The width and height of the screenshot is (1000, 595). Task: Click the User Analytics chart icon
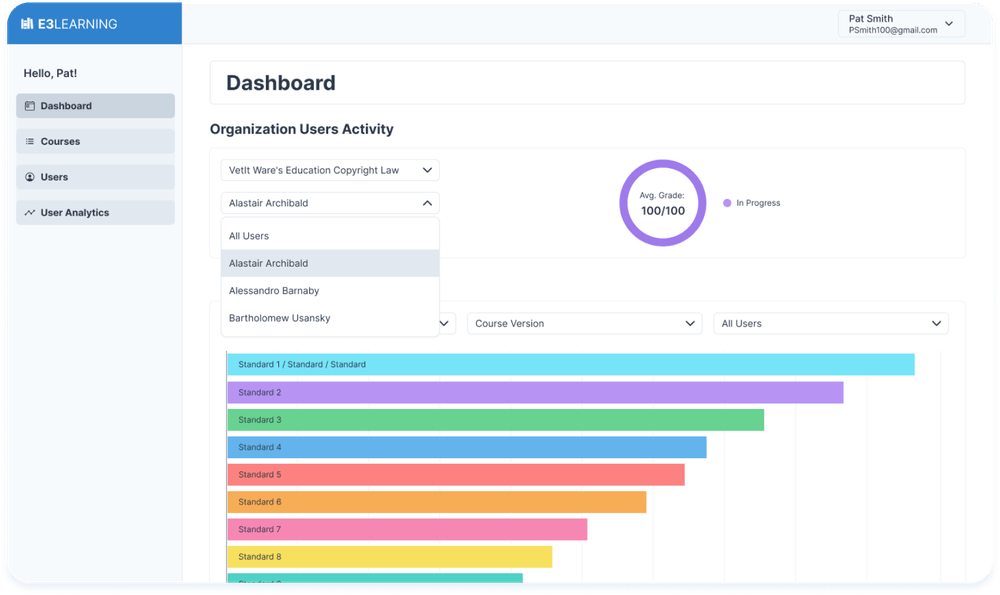[30, 213]
